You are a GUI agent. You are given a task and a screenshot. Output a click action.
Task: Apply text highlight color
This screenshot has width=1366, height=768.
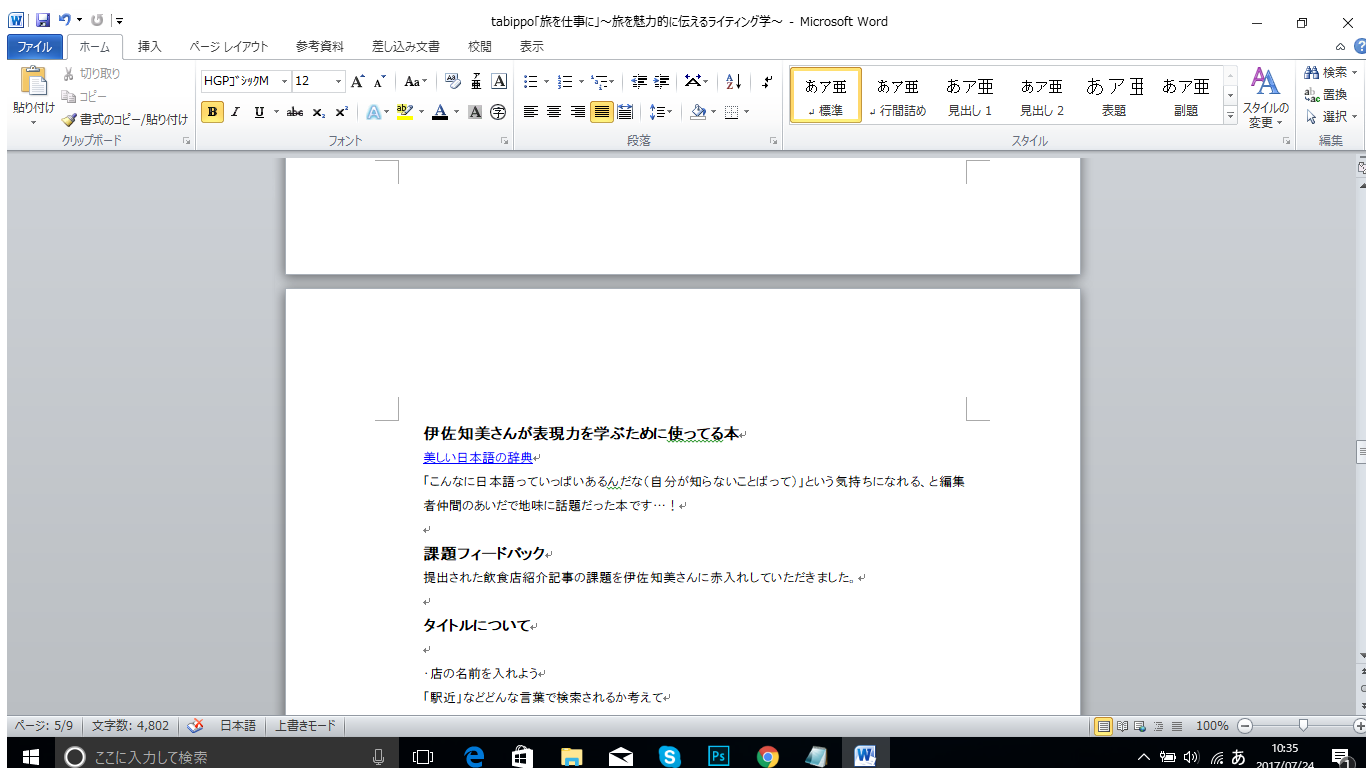click(x=405, y=113)
